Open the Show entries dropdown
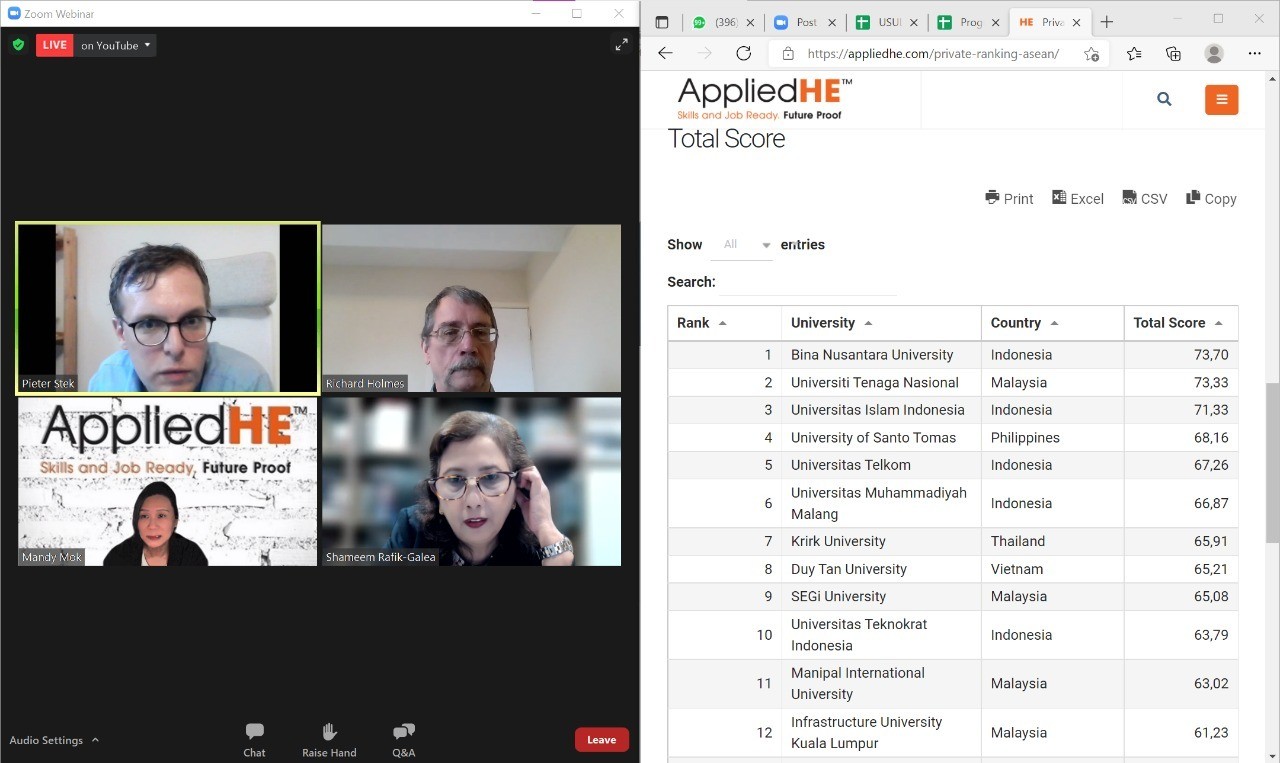 point(742,245)
